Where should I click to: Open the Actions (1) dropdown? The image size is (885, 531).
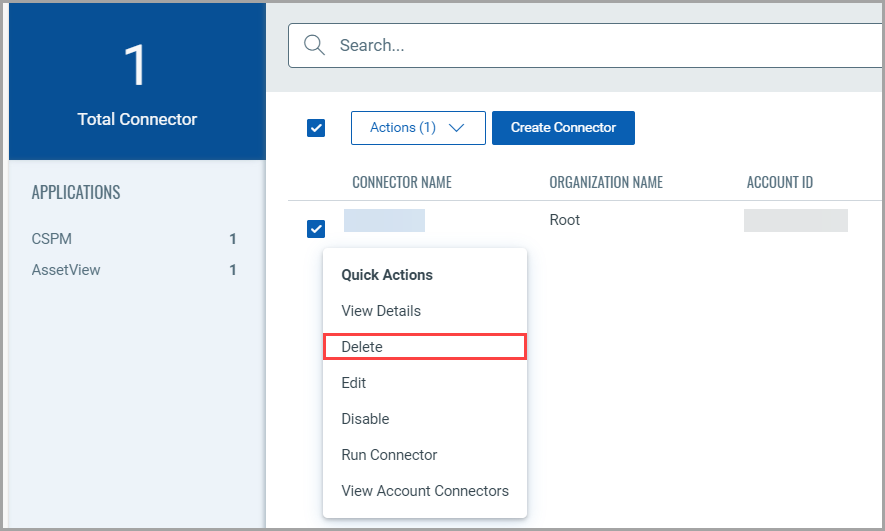click(417, 128)
